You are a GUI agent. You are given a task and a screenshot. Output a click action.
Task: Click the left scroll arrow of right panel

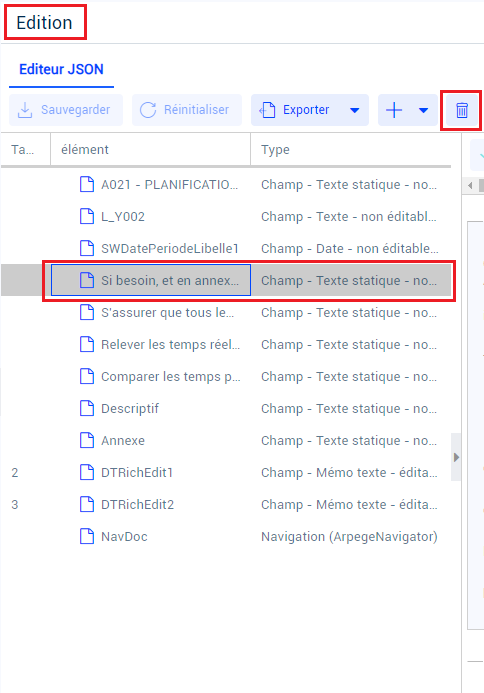tap(470, 185)
